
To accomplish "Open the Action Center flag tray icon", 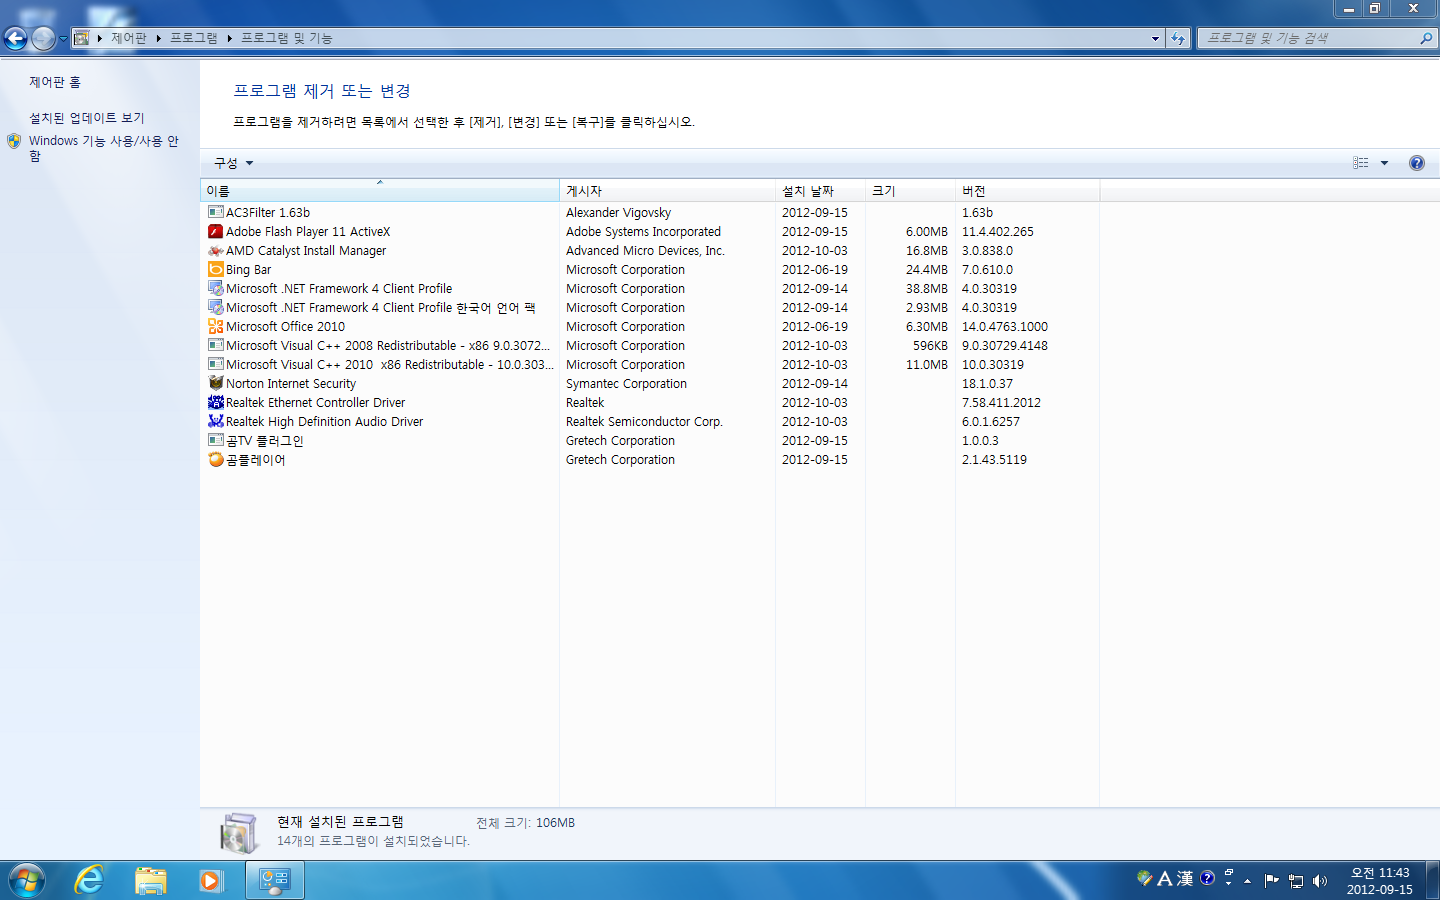I will (1271, 881).
